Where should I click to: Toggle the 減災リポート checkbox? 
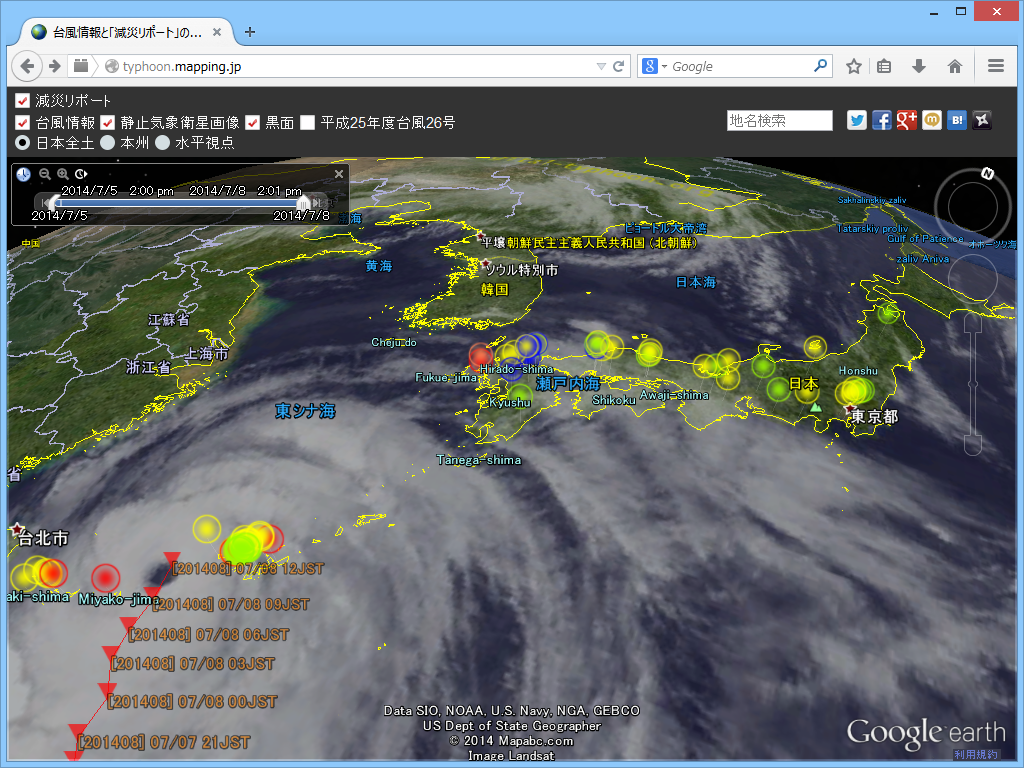coord(22,101)
